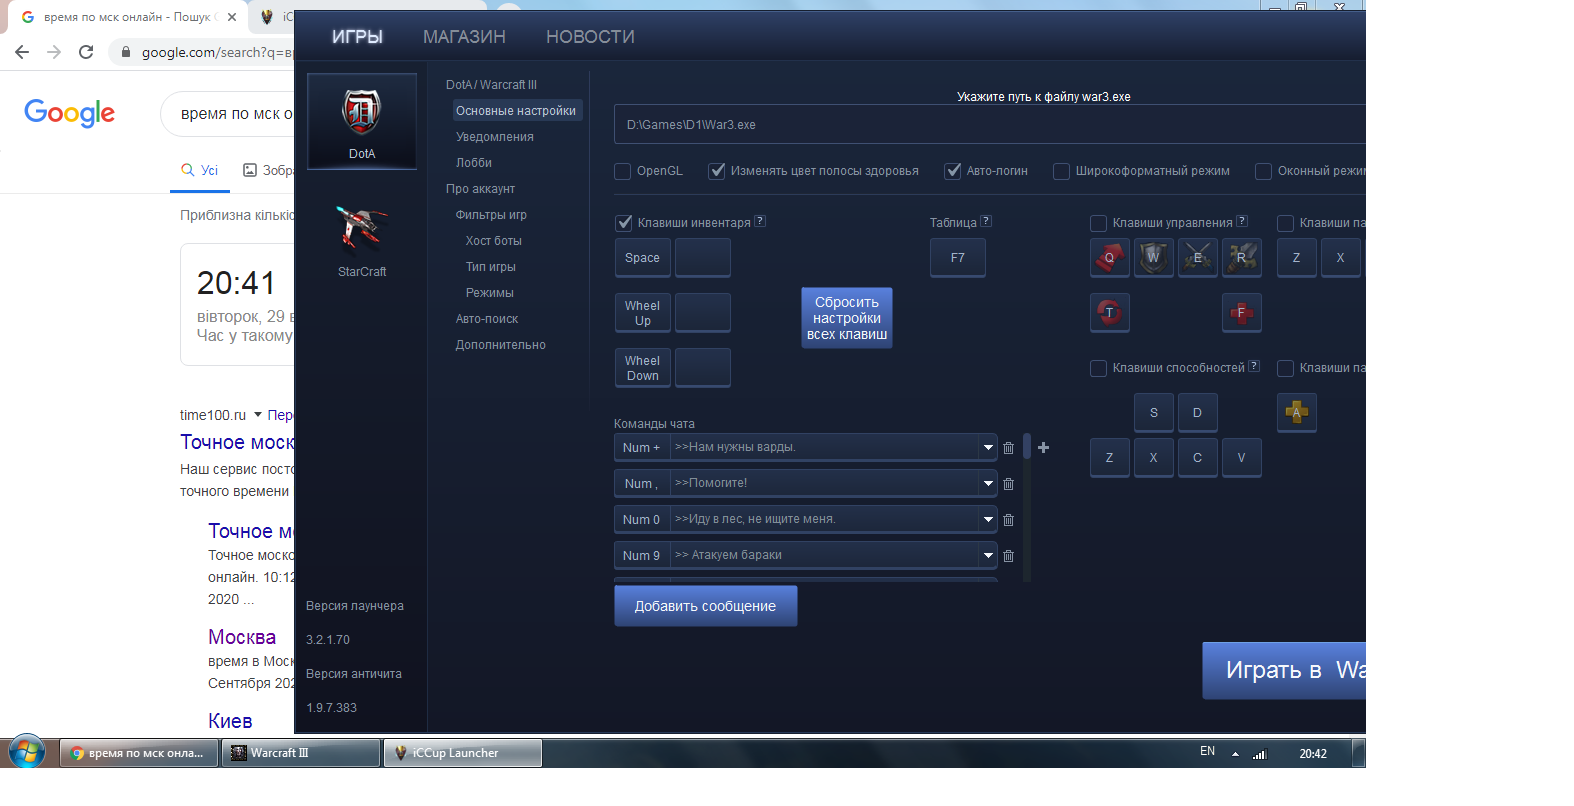Click Сбросить настройки всех клавиш button
This screenshot has width=1574, height=806.
pyautogui.click(x=847, y=318)
